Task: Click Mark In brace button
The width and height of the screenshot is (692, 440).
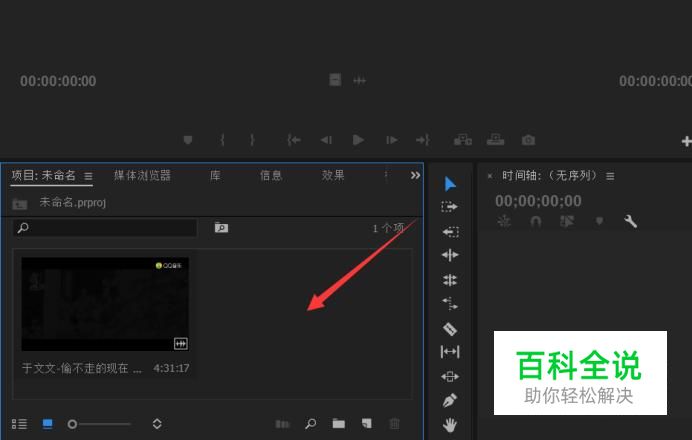Action: pos(222,140)
